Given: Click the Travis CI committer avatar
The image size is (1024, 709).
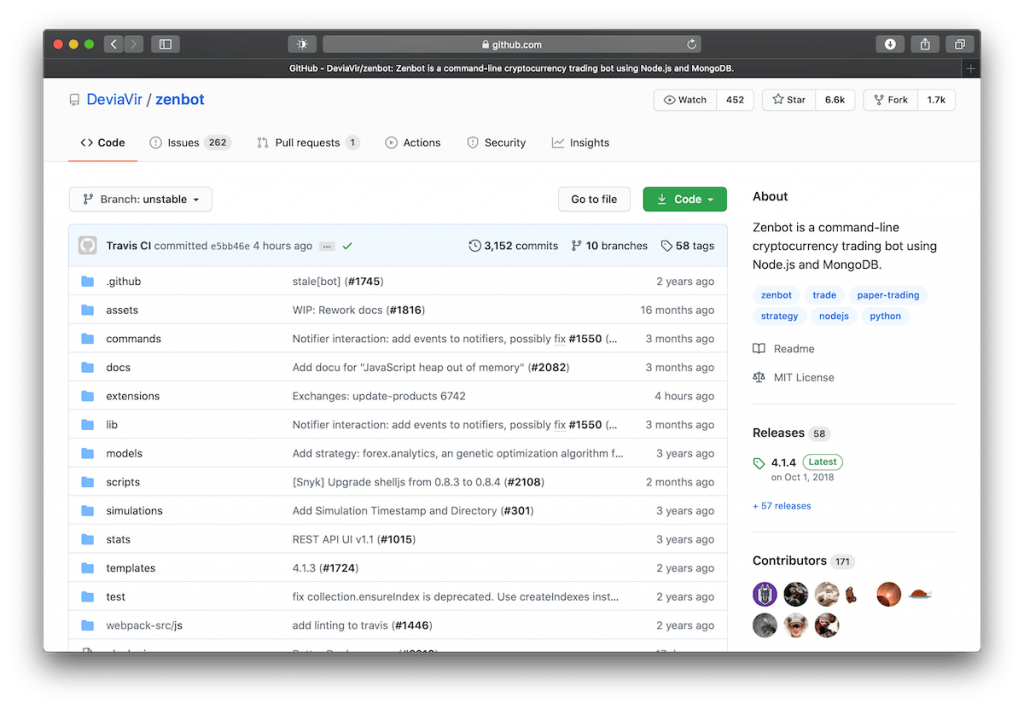Looking at the screenshot, I should (x=88, y=245).
